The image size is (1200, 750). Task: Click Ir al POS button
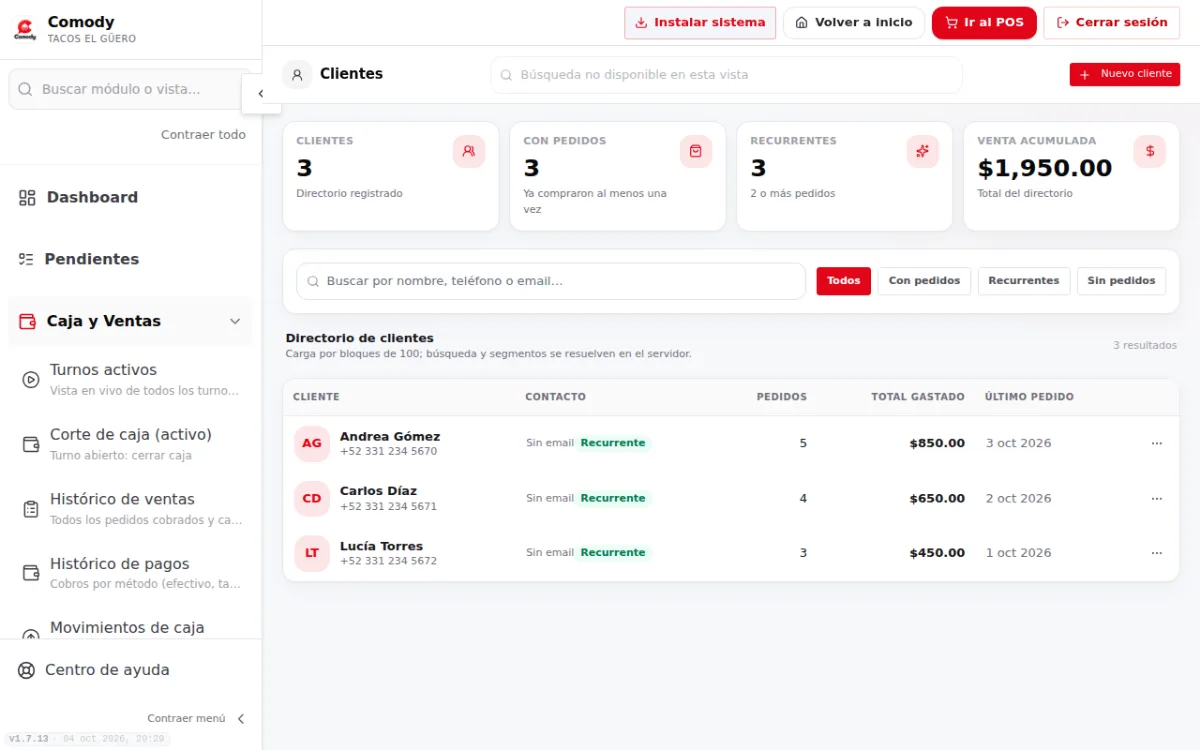click(984, 23)
